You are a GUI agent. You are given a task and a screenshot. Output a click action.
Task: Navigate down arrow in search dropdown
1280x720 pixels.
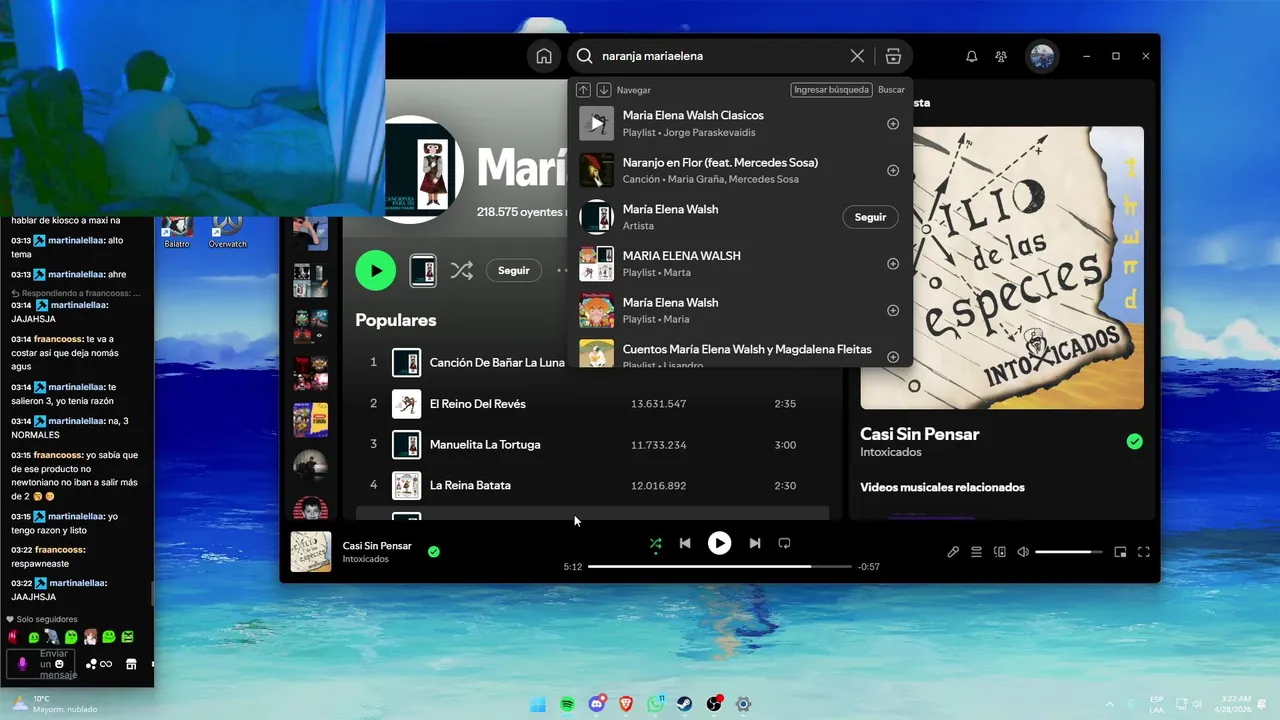pyautogui.click(x=604, y=90)
